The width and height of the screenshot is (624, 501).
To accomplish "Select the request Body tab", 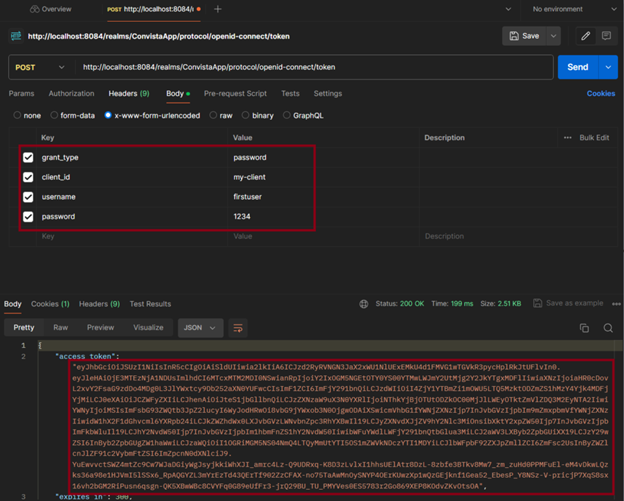I will tap(178, 94).
